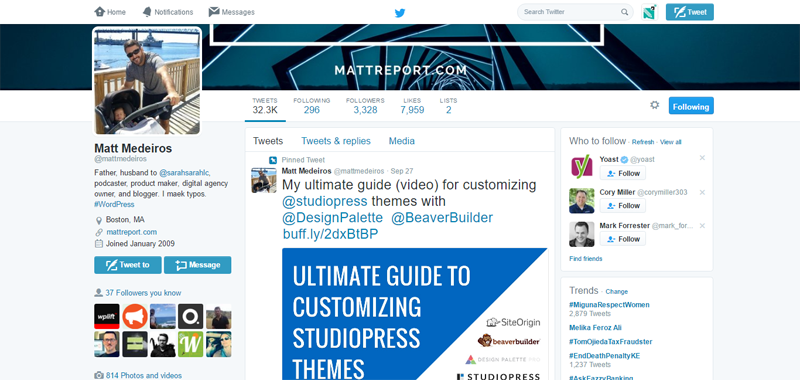The width and height of the screenshot is (800, 380).
Task: Click the Message button
Action: [197, 265]
